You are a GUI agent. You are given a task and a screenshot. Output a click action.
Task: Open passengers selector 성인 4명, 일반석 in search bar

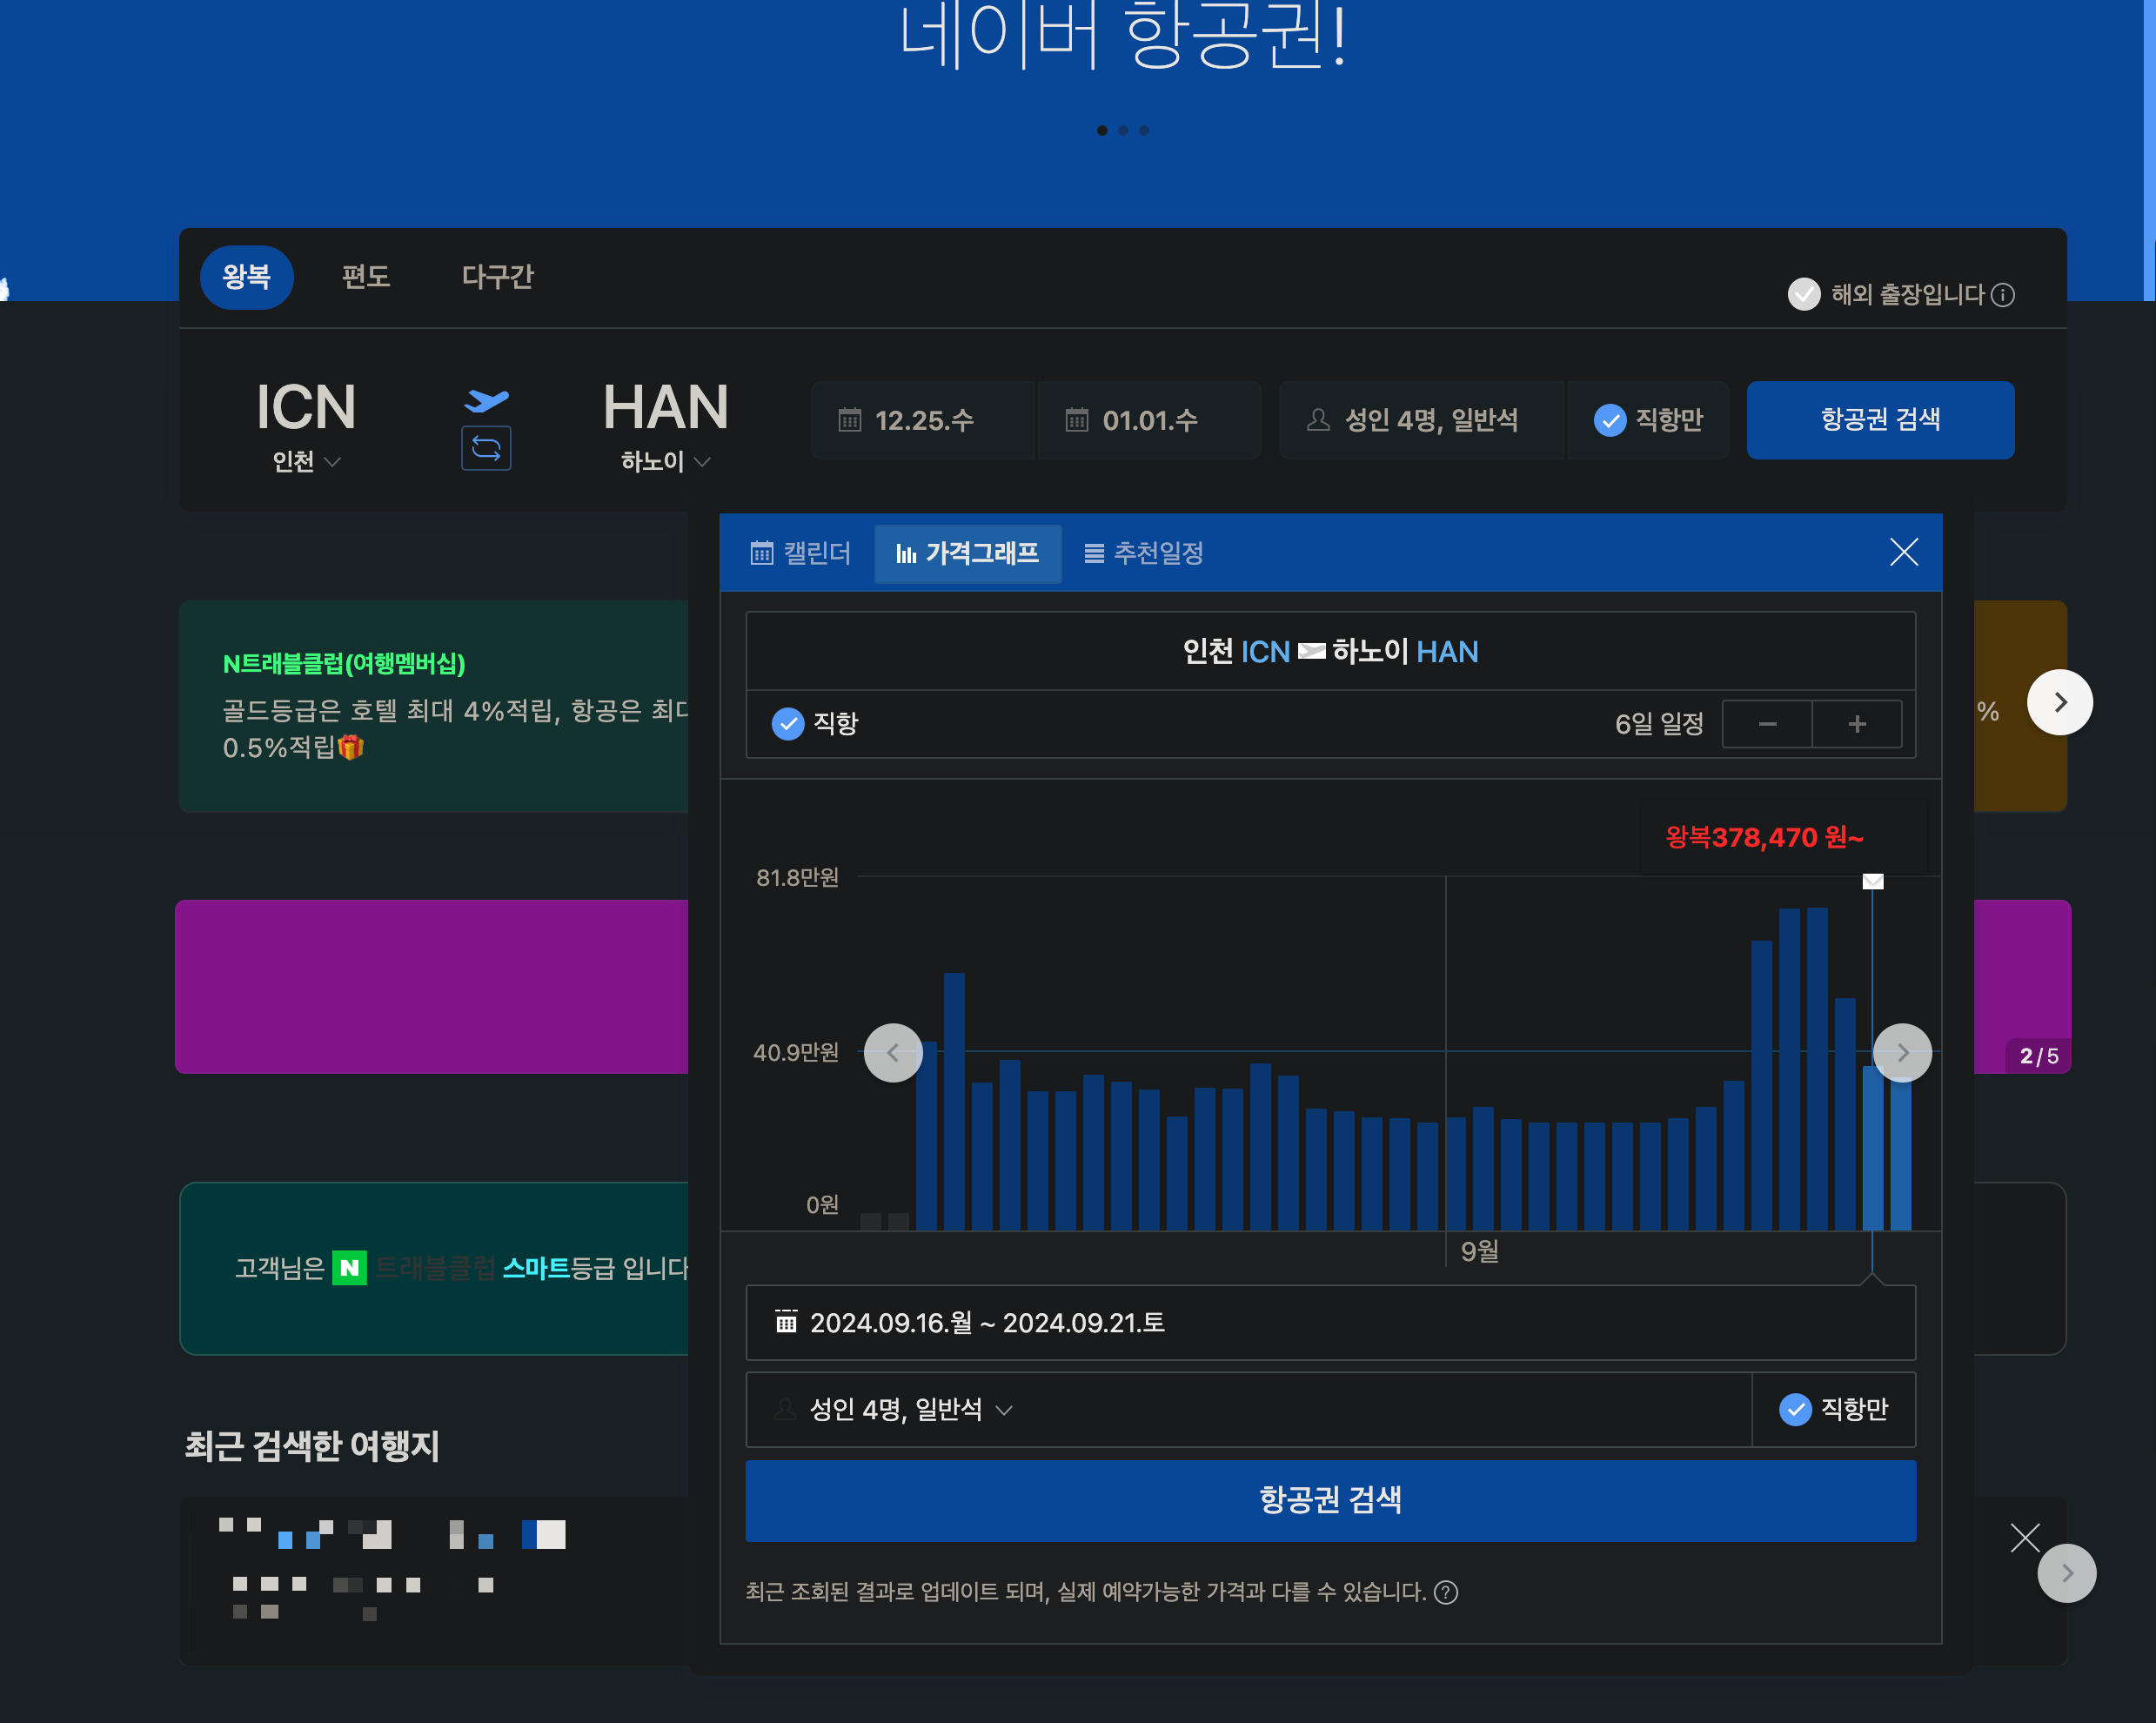1421,420
